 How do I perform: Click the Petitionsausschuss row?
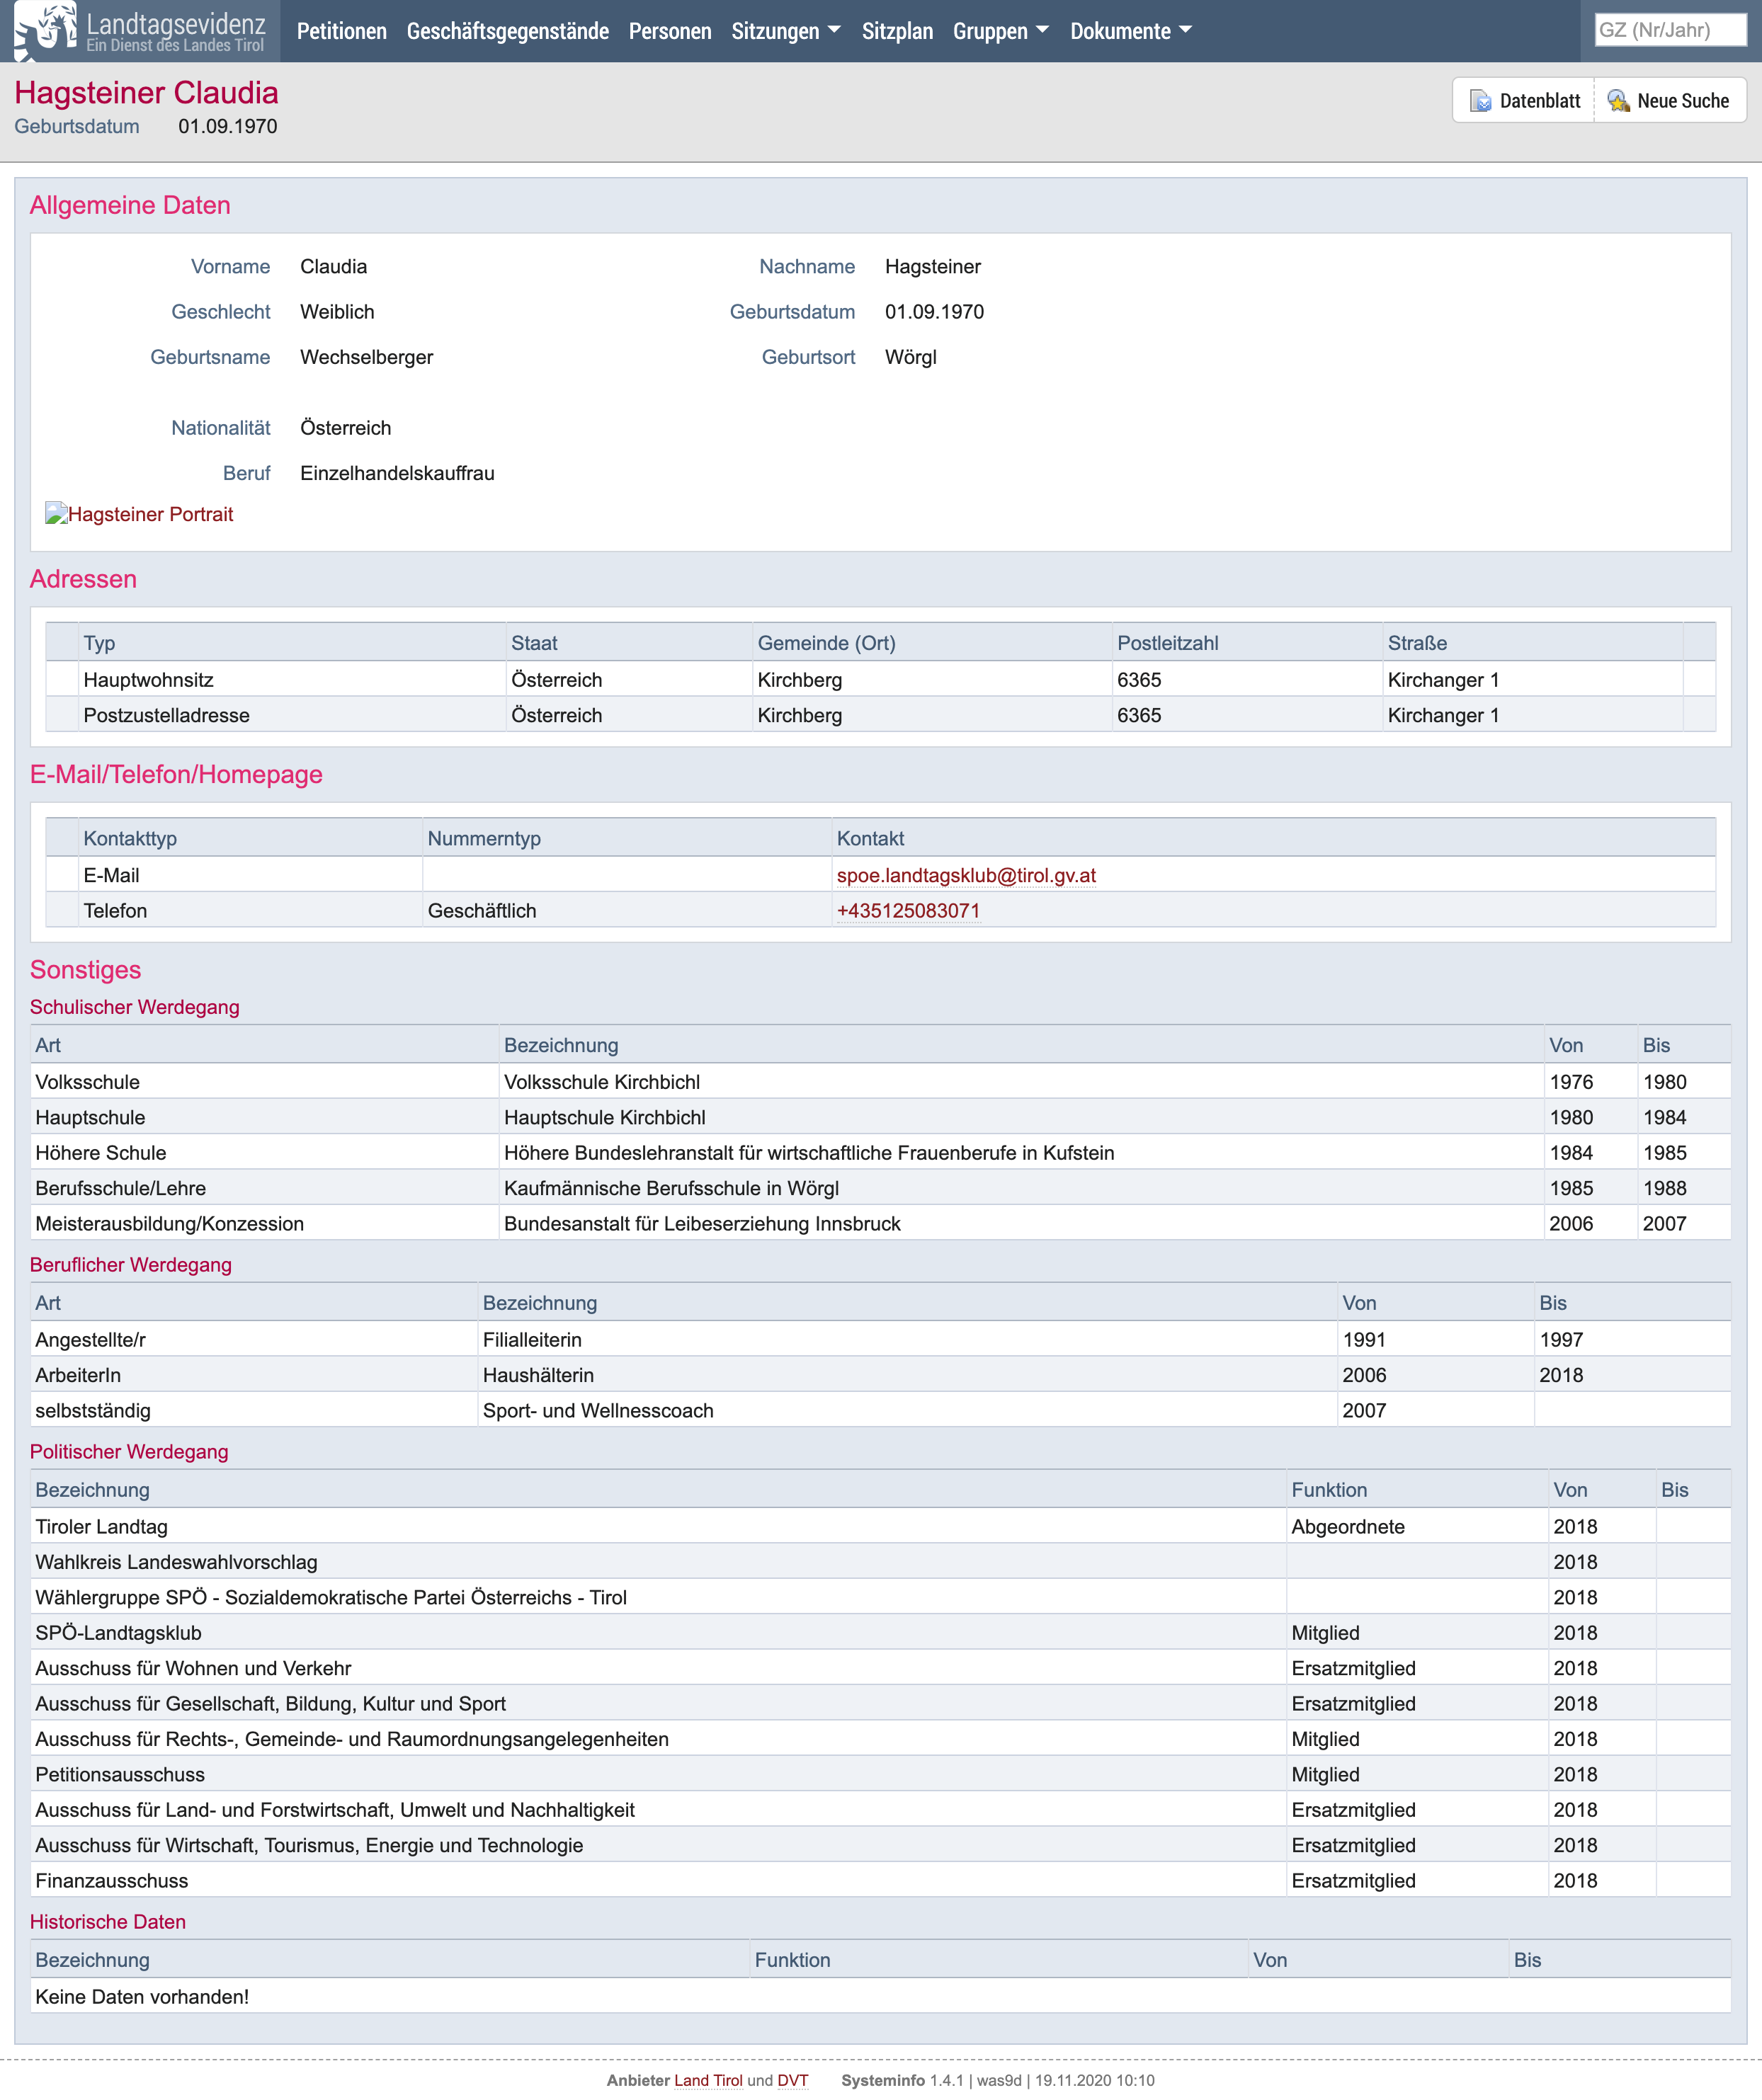pyautogui.click(x=880, y=1774)
